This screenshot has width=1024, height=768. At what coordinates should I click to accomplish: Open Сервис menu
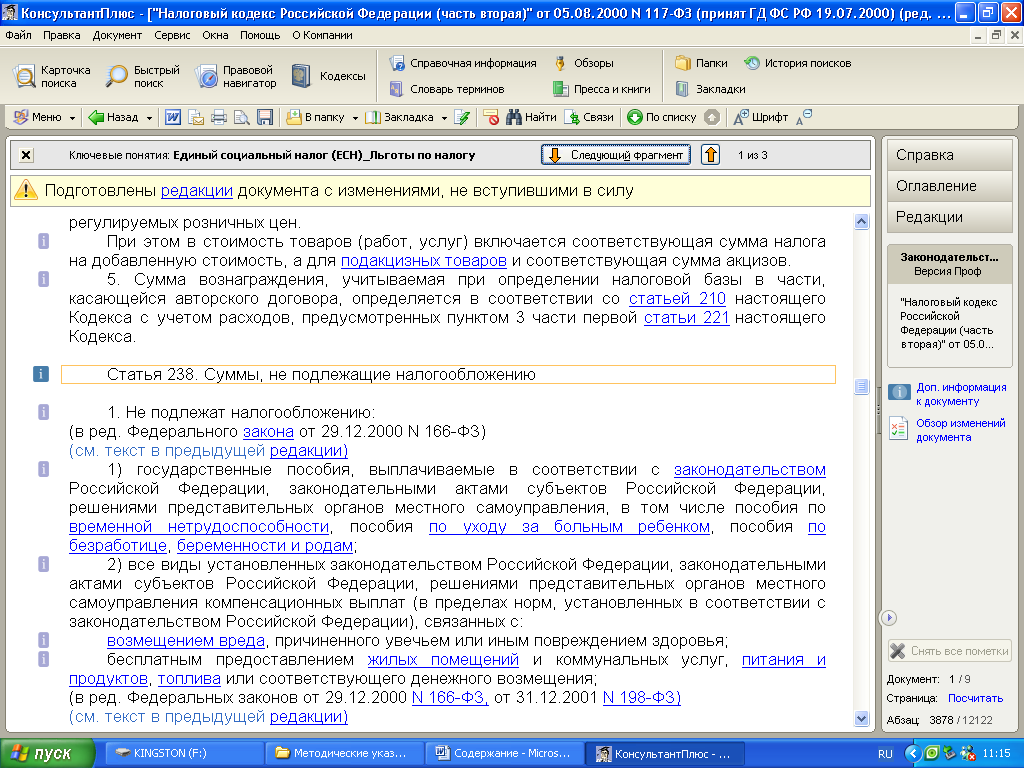coord(172,35)
